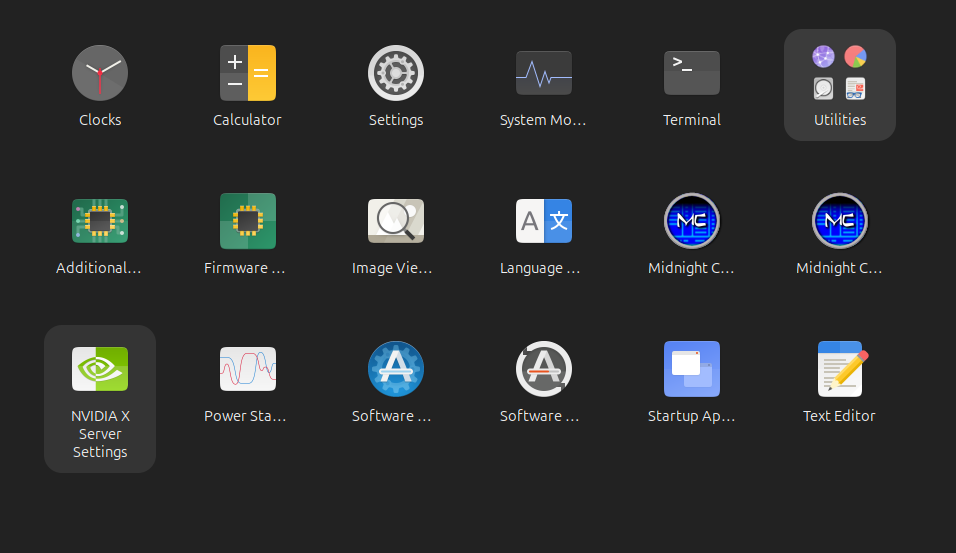956x553 pixels.
Task: Open the Terminal app
Action: coord(692,74)
